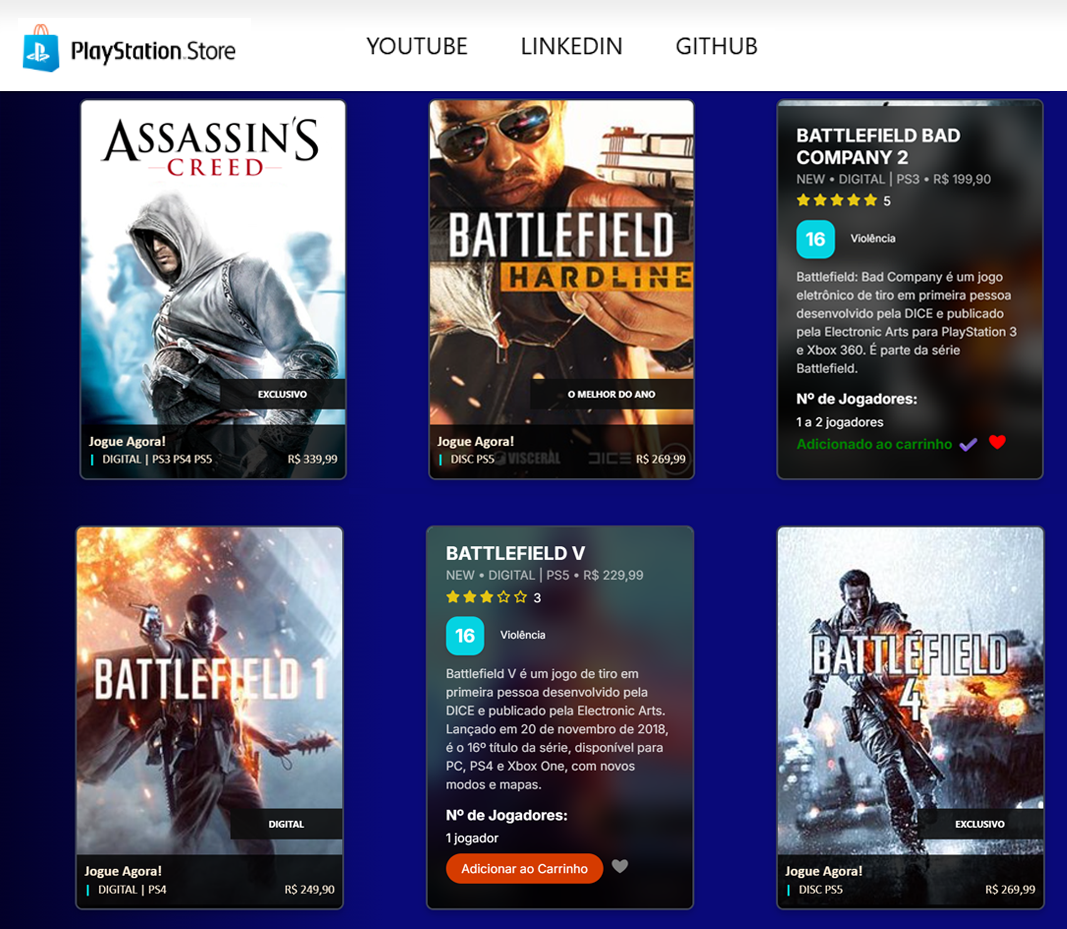1067x929 pixels.
Task: Click the BATTLEFIELD BAD COMPANY 2 title
Action: [x=879, y=146]
